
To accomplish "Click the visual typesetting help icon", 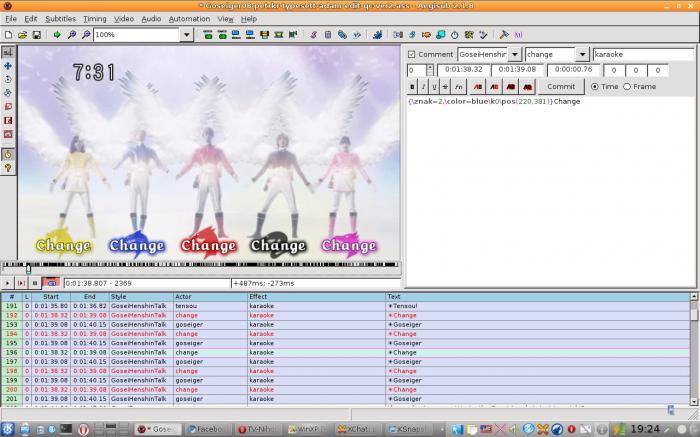I will [8, 168].
